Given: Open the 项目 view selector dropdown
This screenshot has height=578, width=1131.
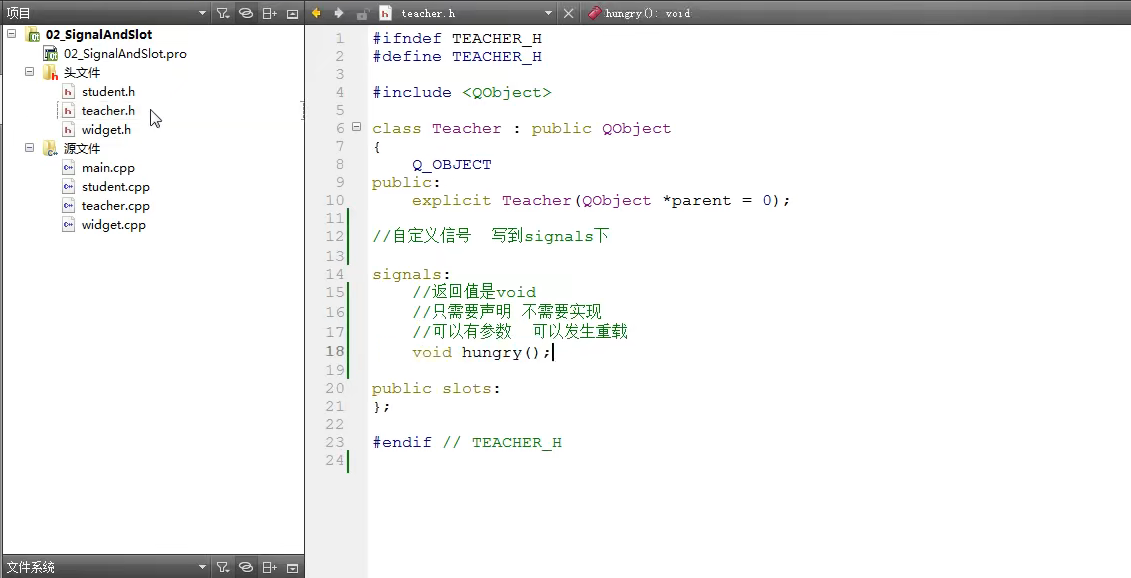Looking at the screenshot, I should click(x=202, y=13).
